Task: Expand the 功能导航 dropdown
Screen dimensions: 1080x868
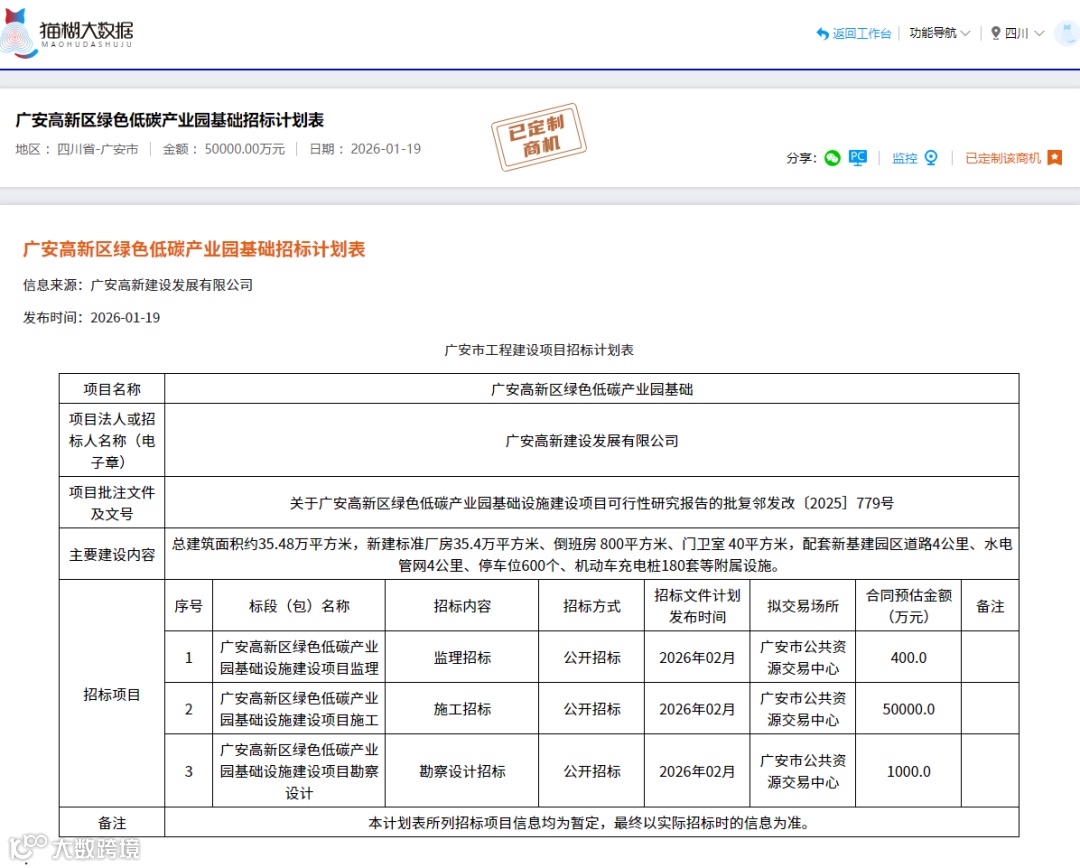Action: pyautogui.click(x=939, y=33)
